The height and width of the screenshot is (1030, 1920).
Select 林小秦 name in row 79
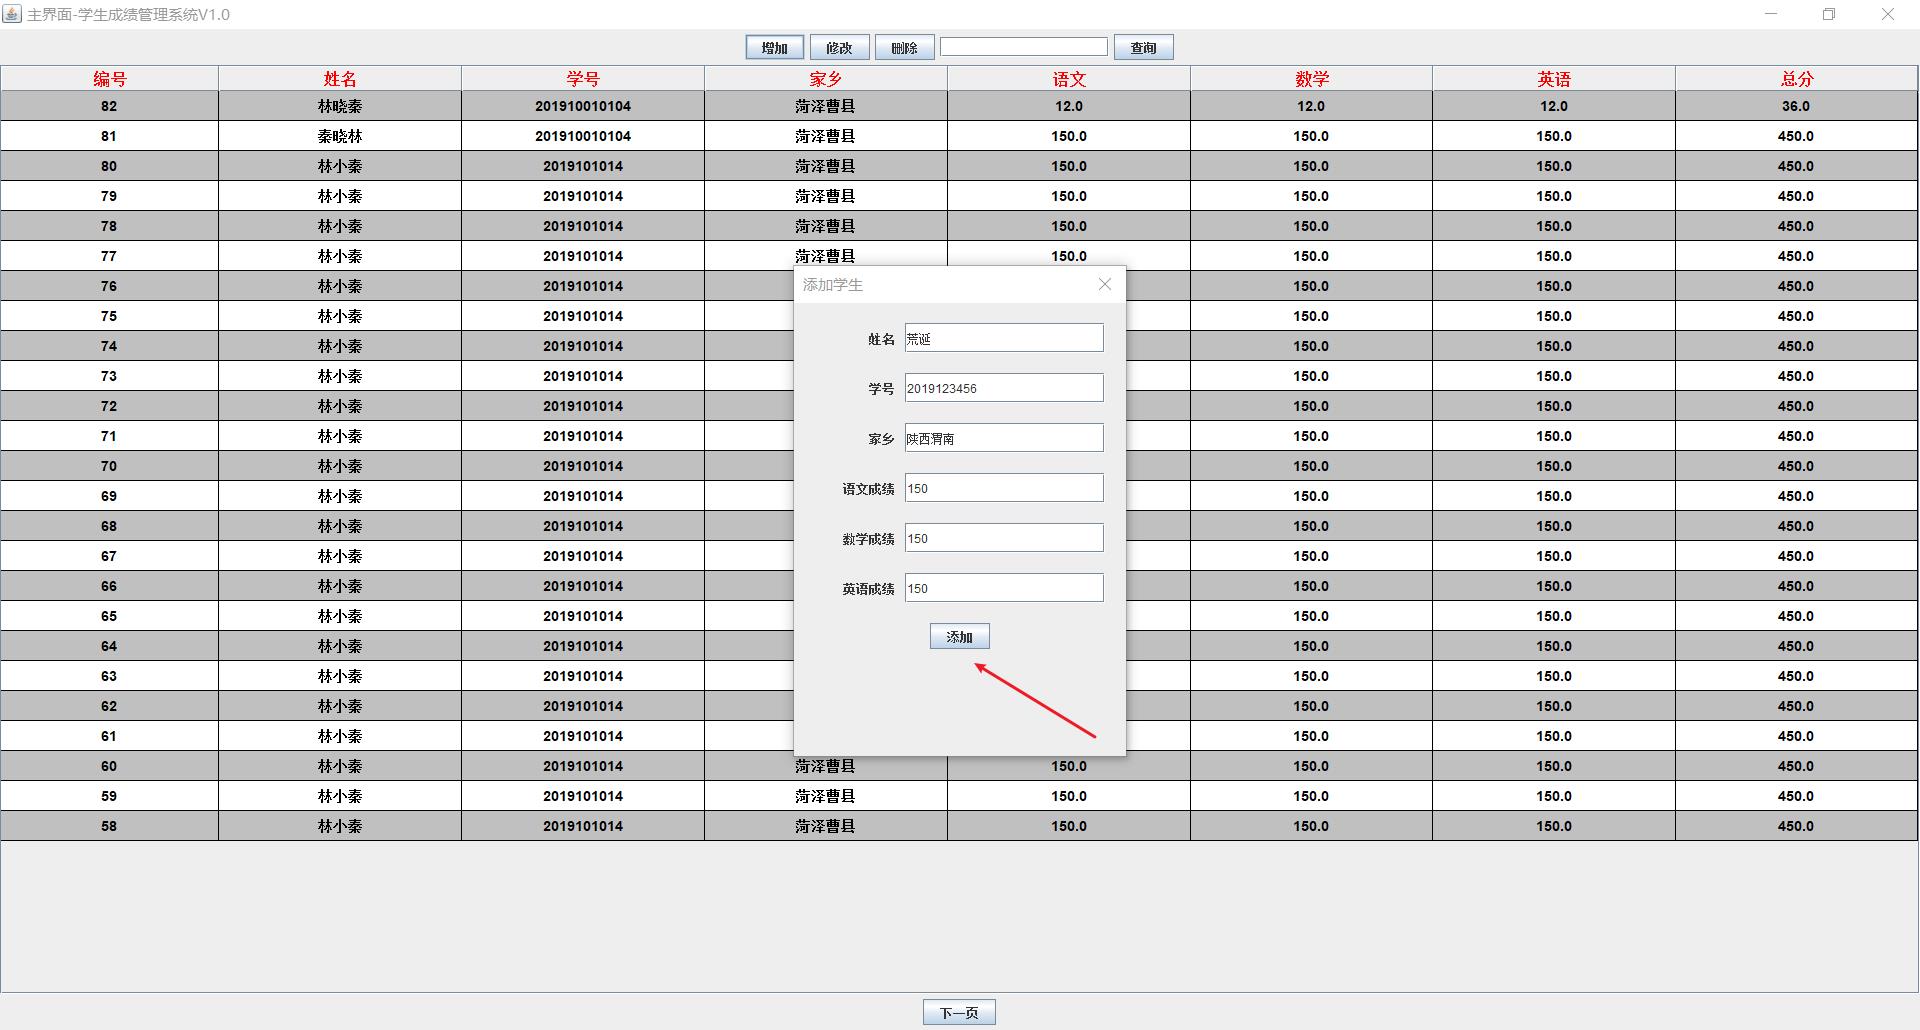coord(340,196)
